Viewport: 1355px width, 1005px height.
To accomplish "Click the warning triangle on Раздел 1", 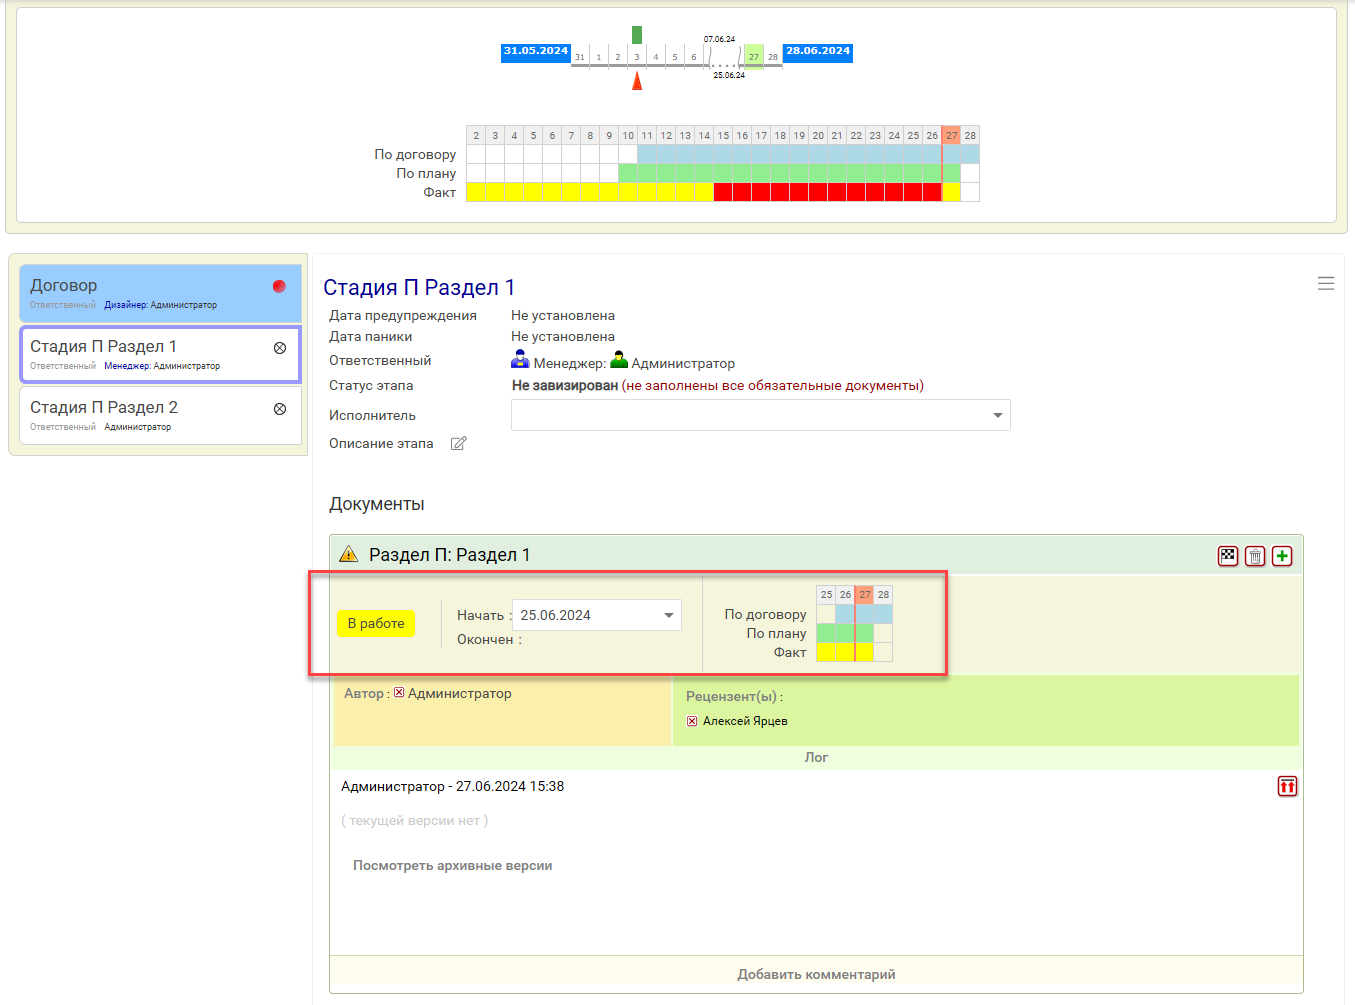I will click(x=348, y=554).
